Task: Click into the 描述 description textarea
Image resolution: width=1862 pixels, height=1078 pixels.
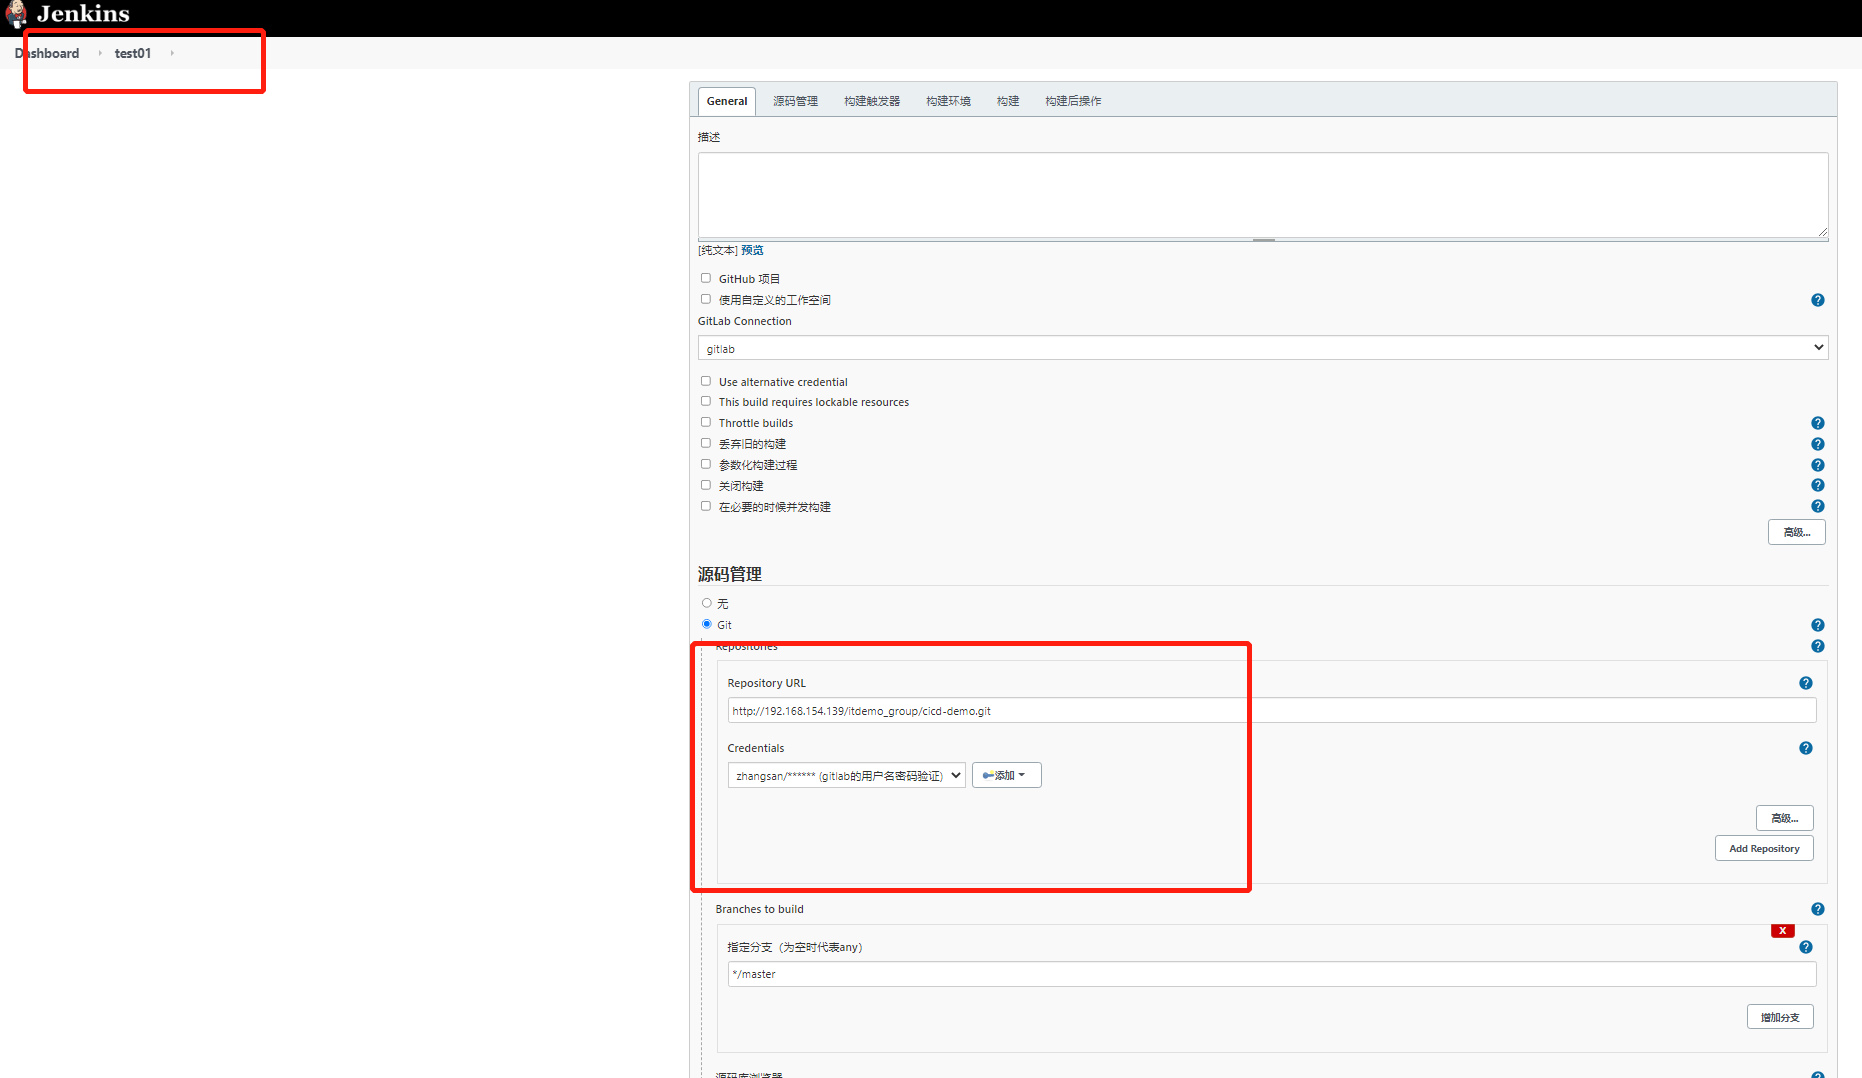Action: point(1263,195)
